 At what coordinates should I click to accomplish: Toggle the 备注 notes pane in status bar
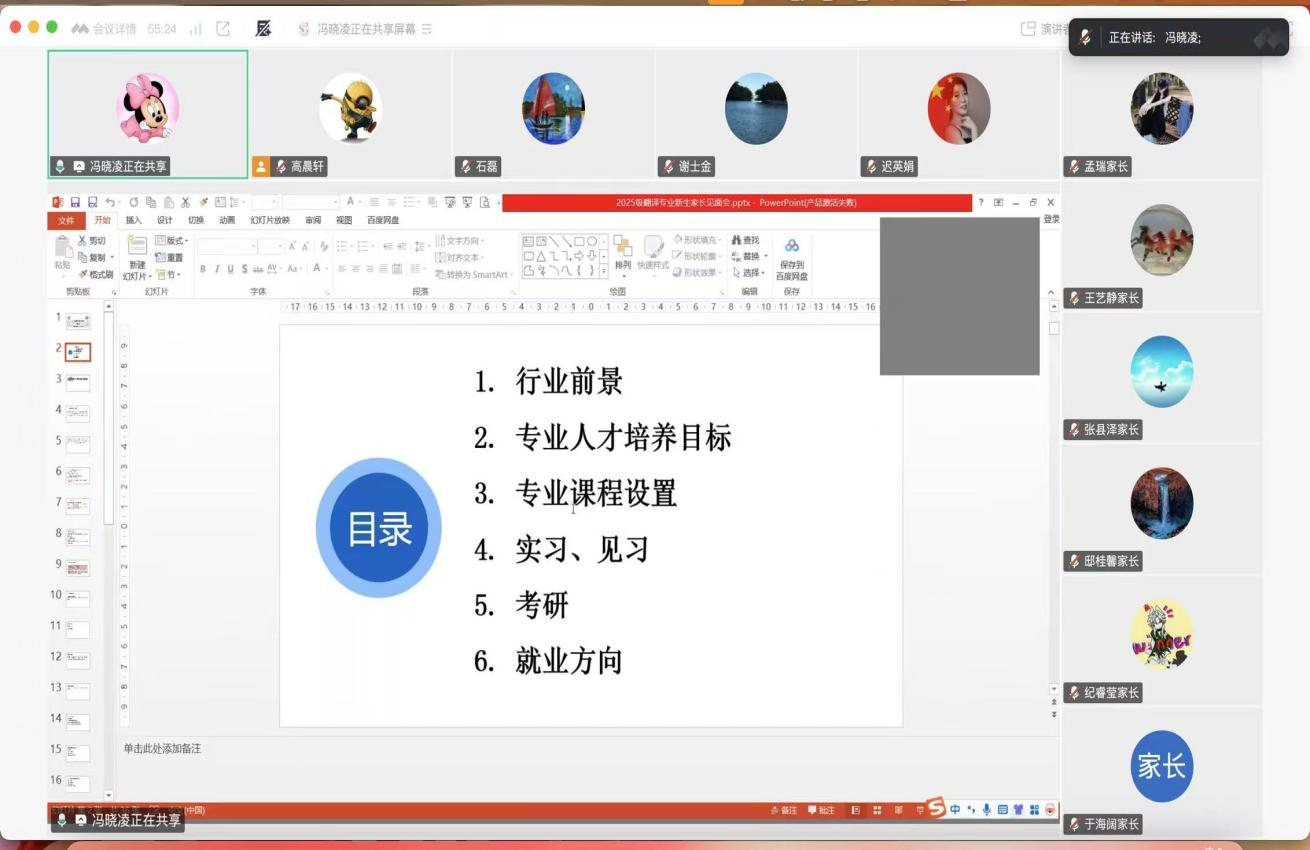pos(783,810)
